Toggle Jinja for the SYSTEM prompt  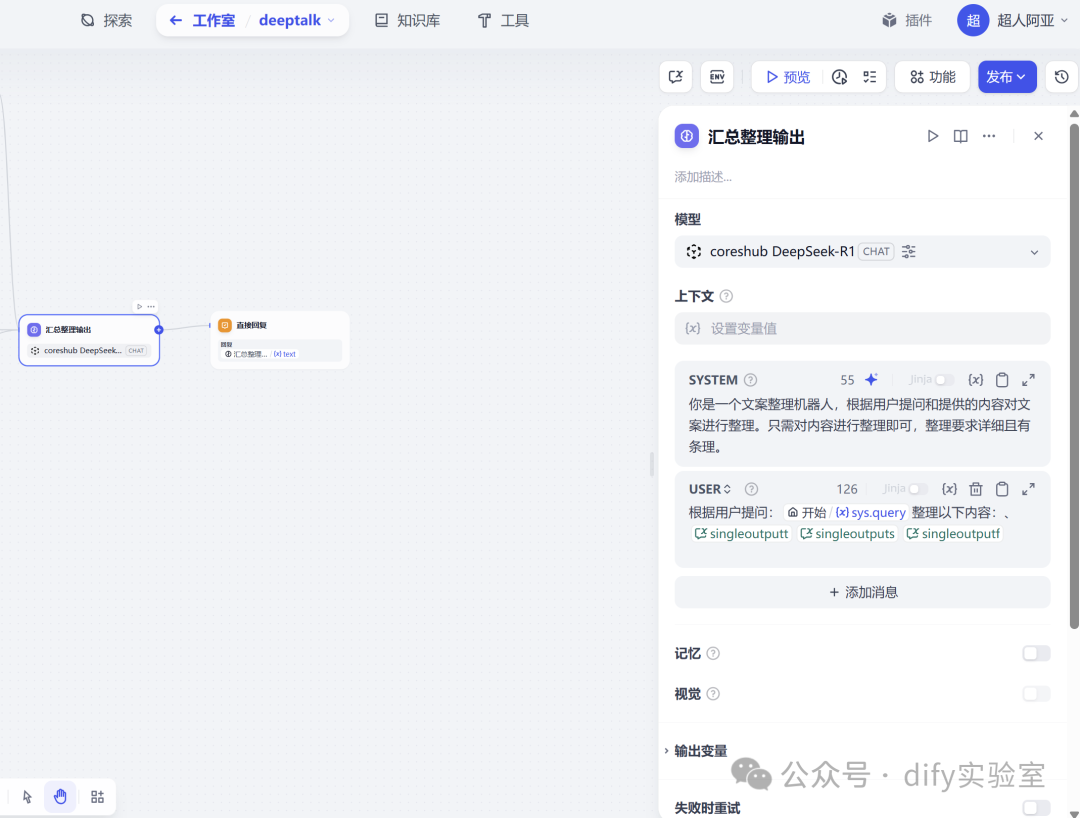(944, 380)
